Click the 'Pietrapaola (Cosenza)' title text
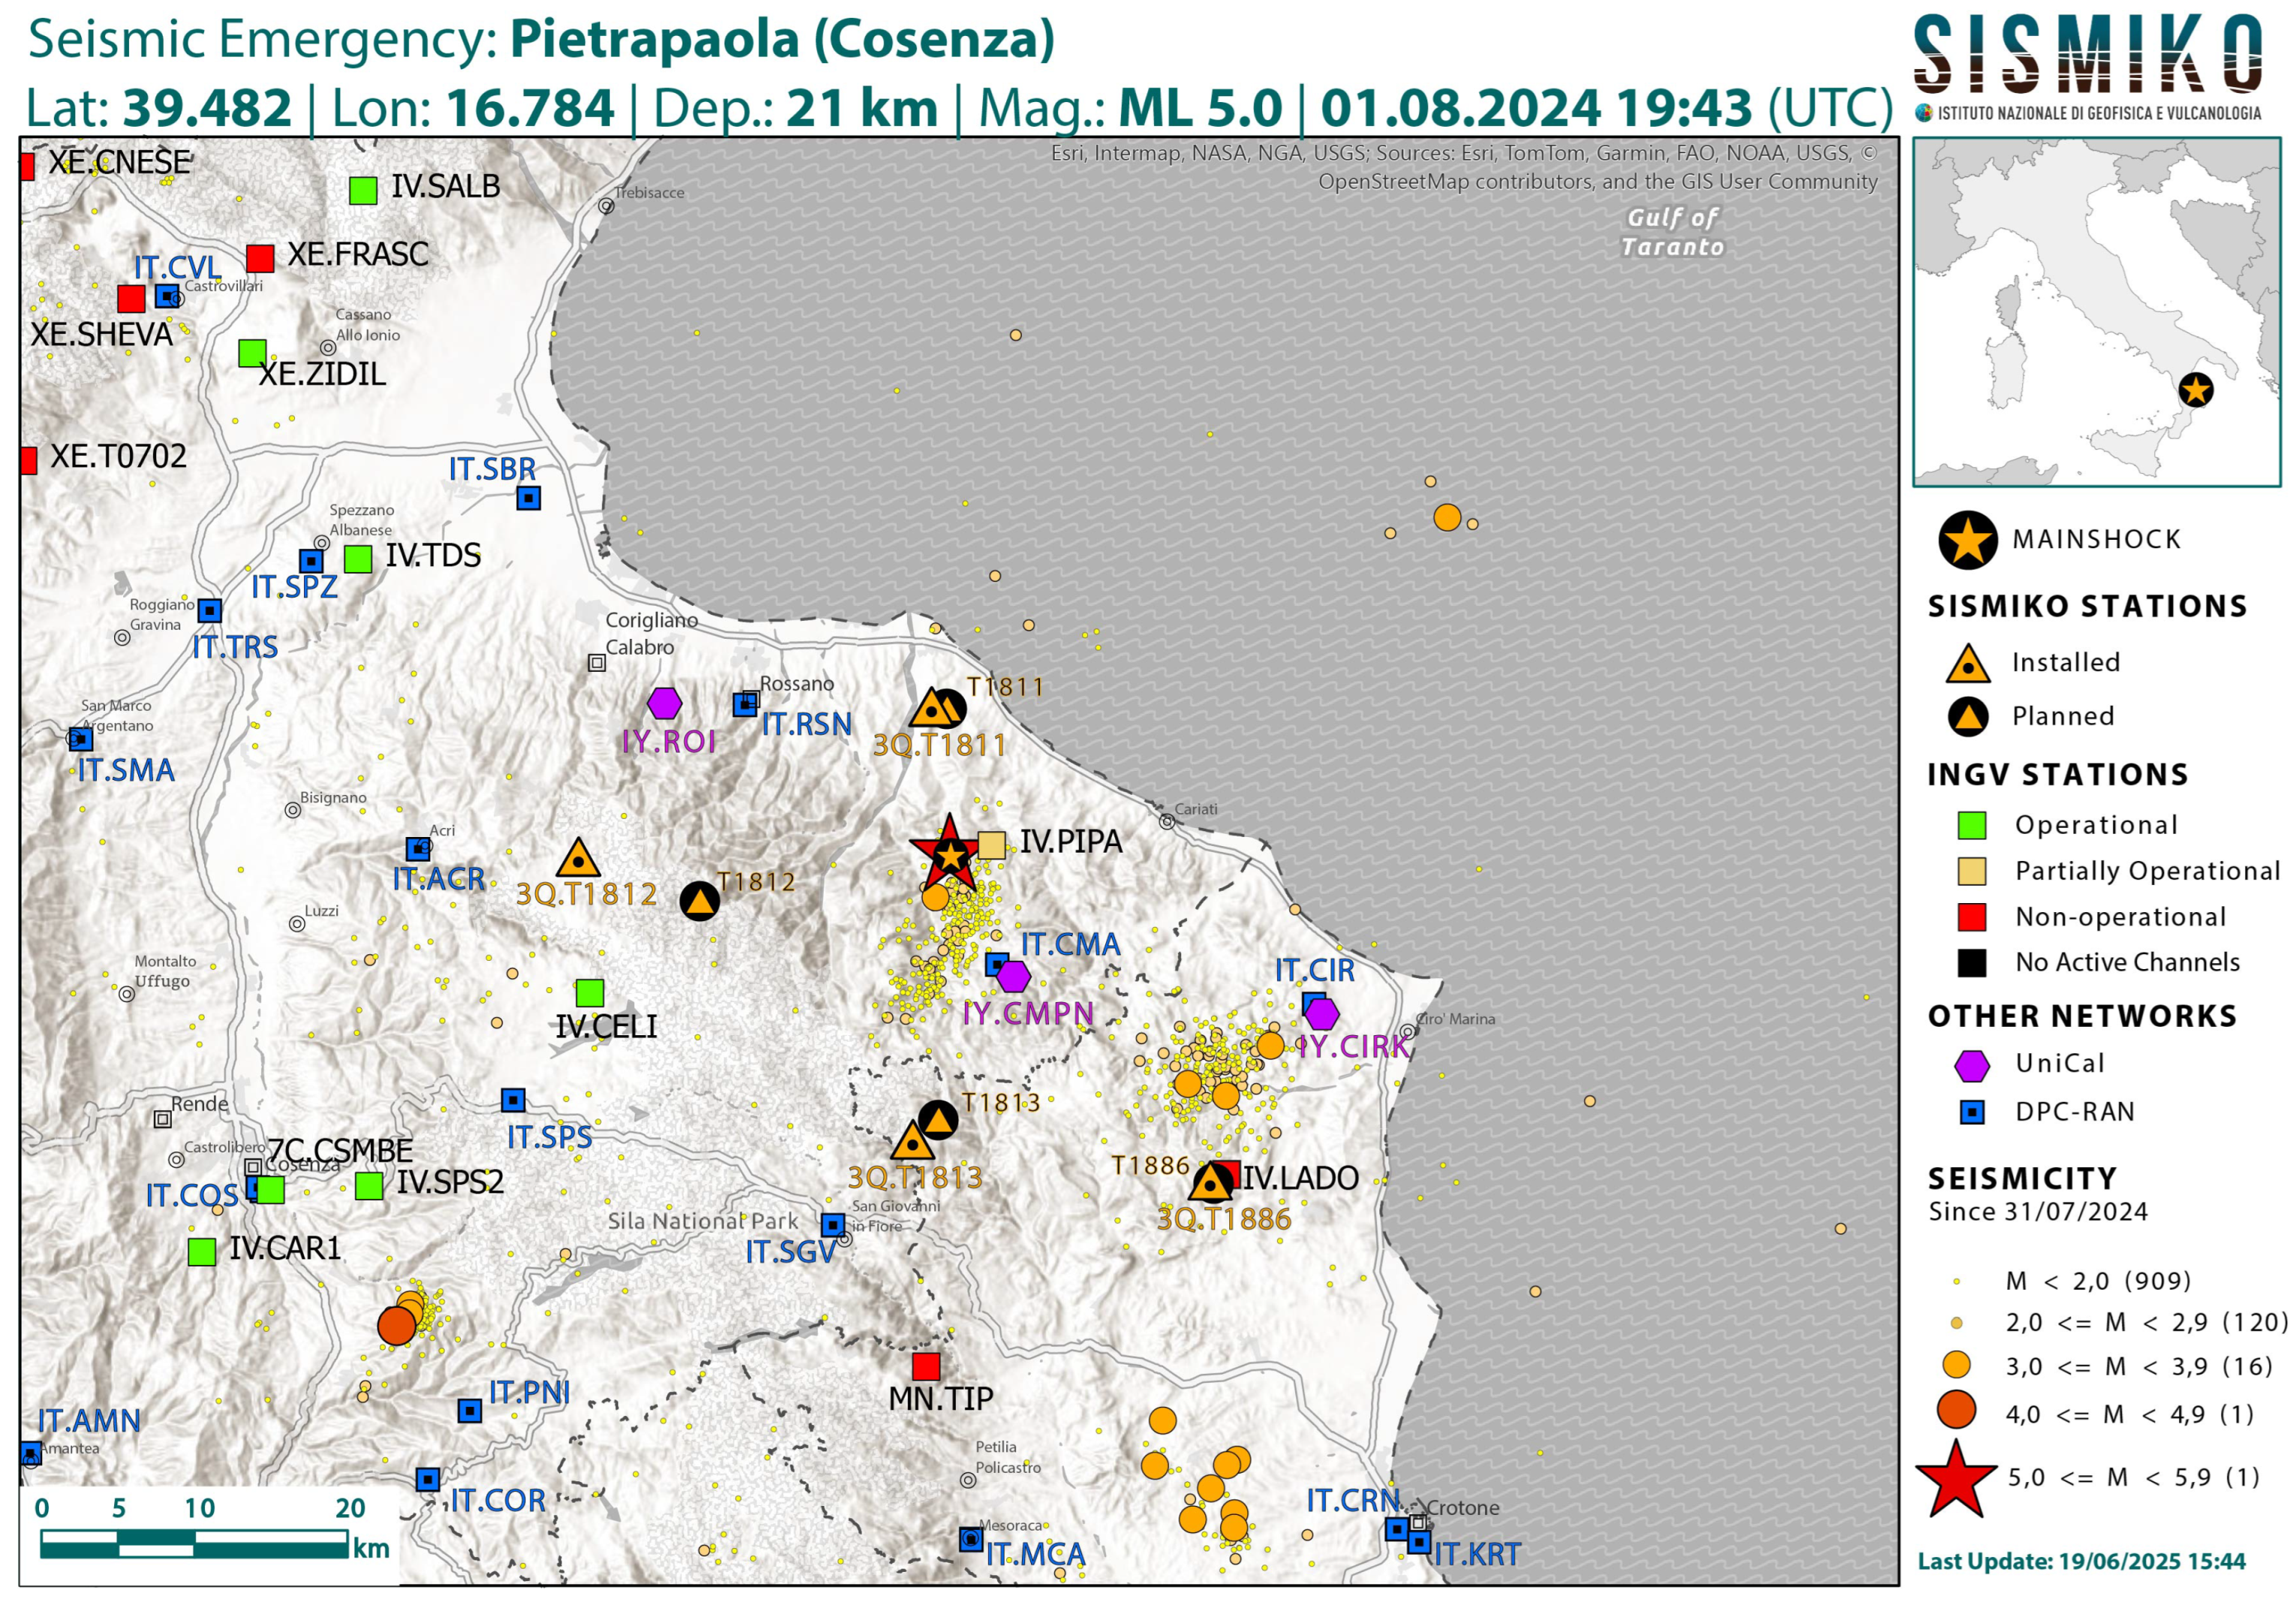 click(782, 40)
